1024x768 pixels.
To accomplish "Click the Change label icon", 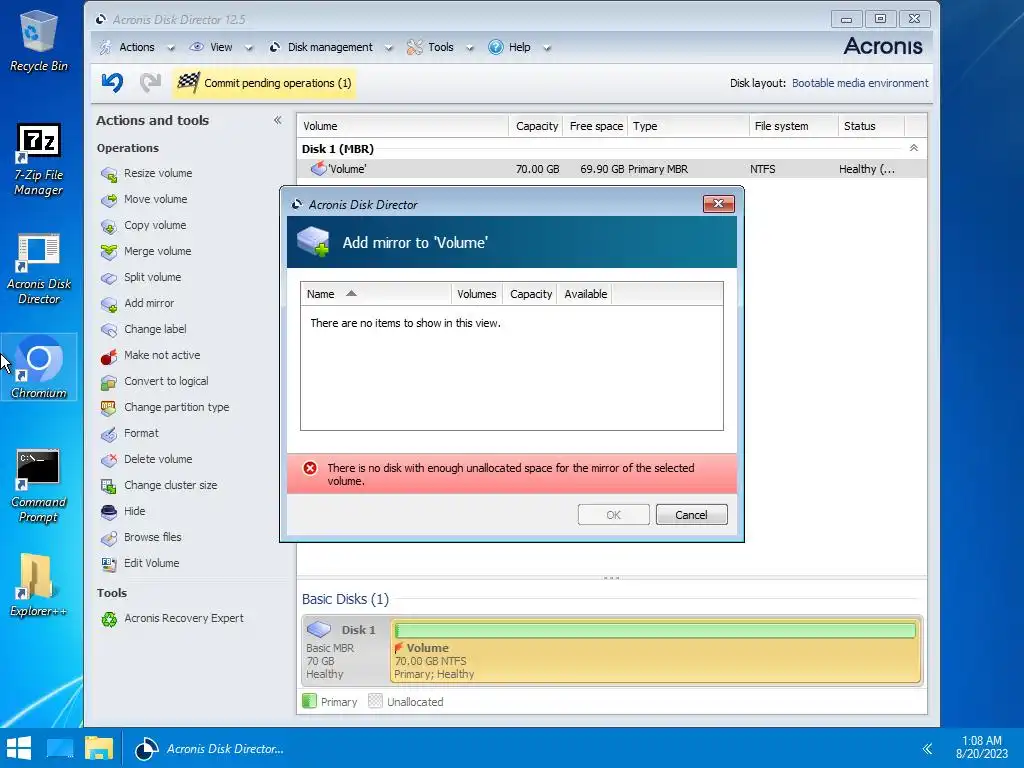I will (108, 330).
